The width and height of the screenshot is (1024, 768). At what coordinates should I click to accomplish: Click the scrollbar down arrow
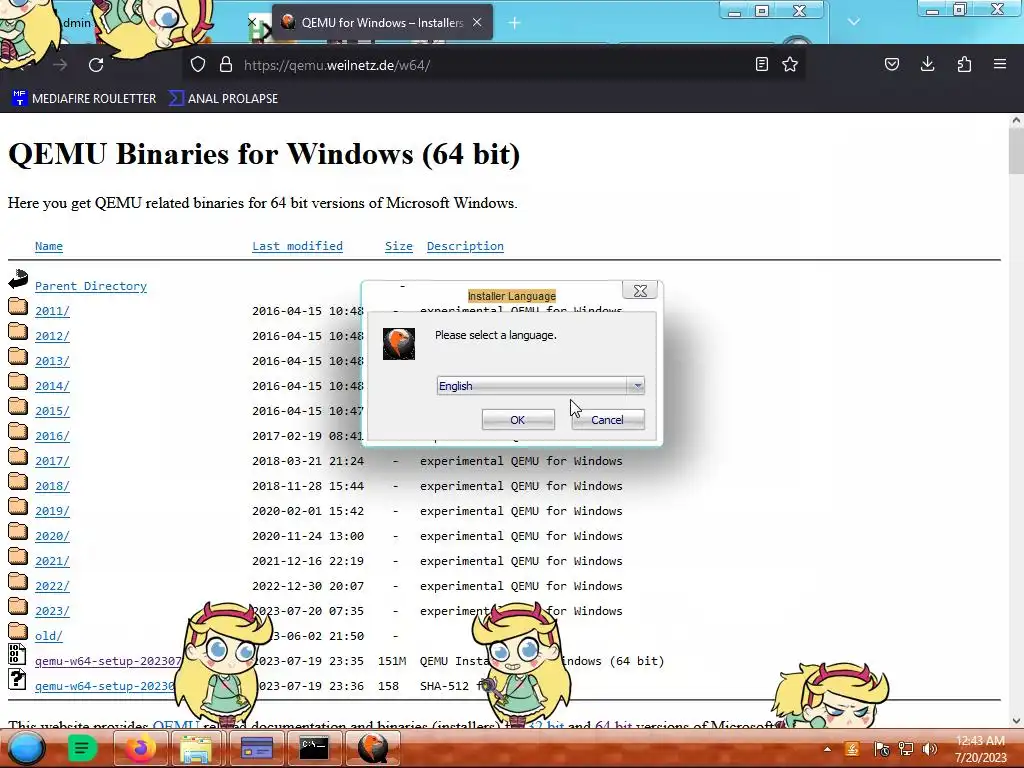click(x=1016, y=721)
